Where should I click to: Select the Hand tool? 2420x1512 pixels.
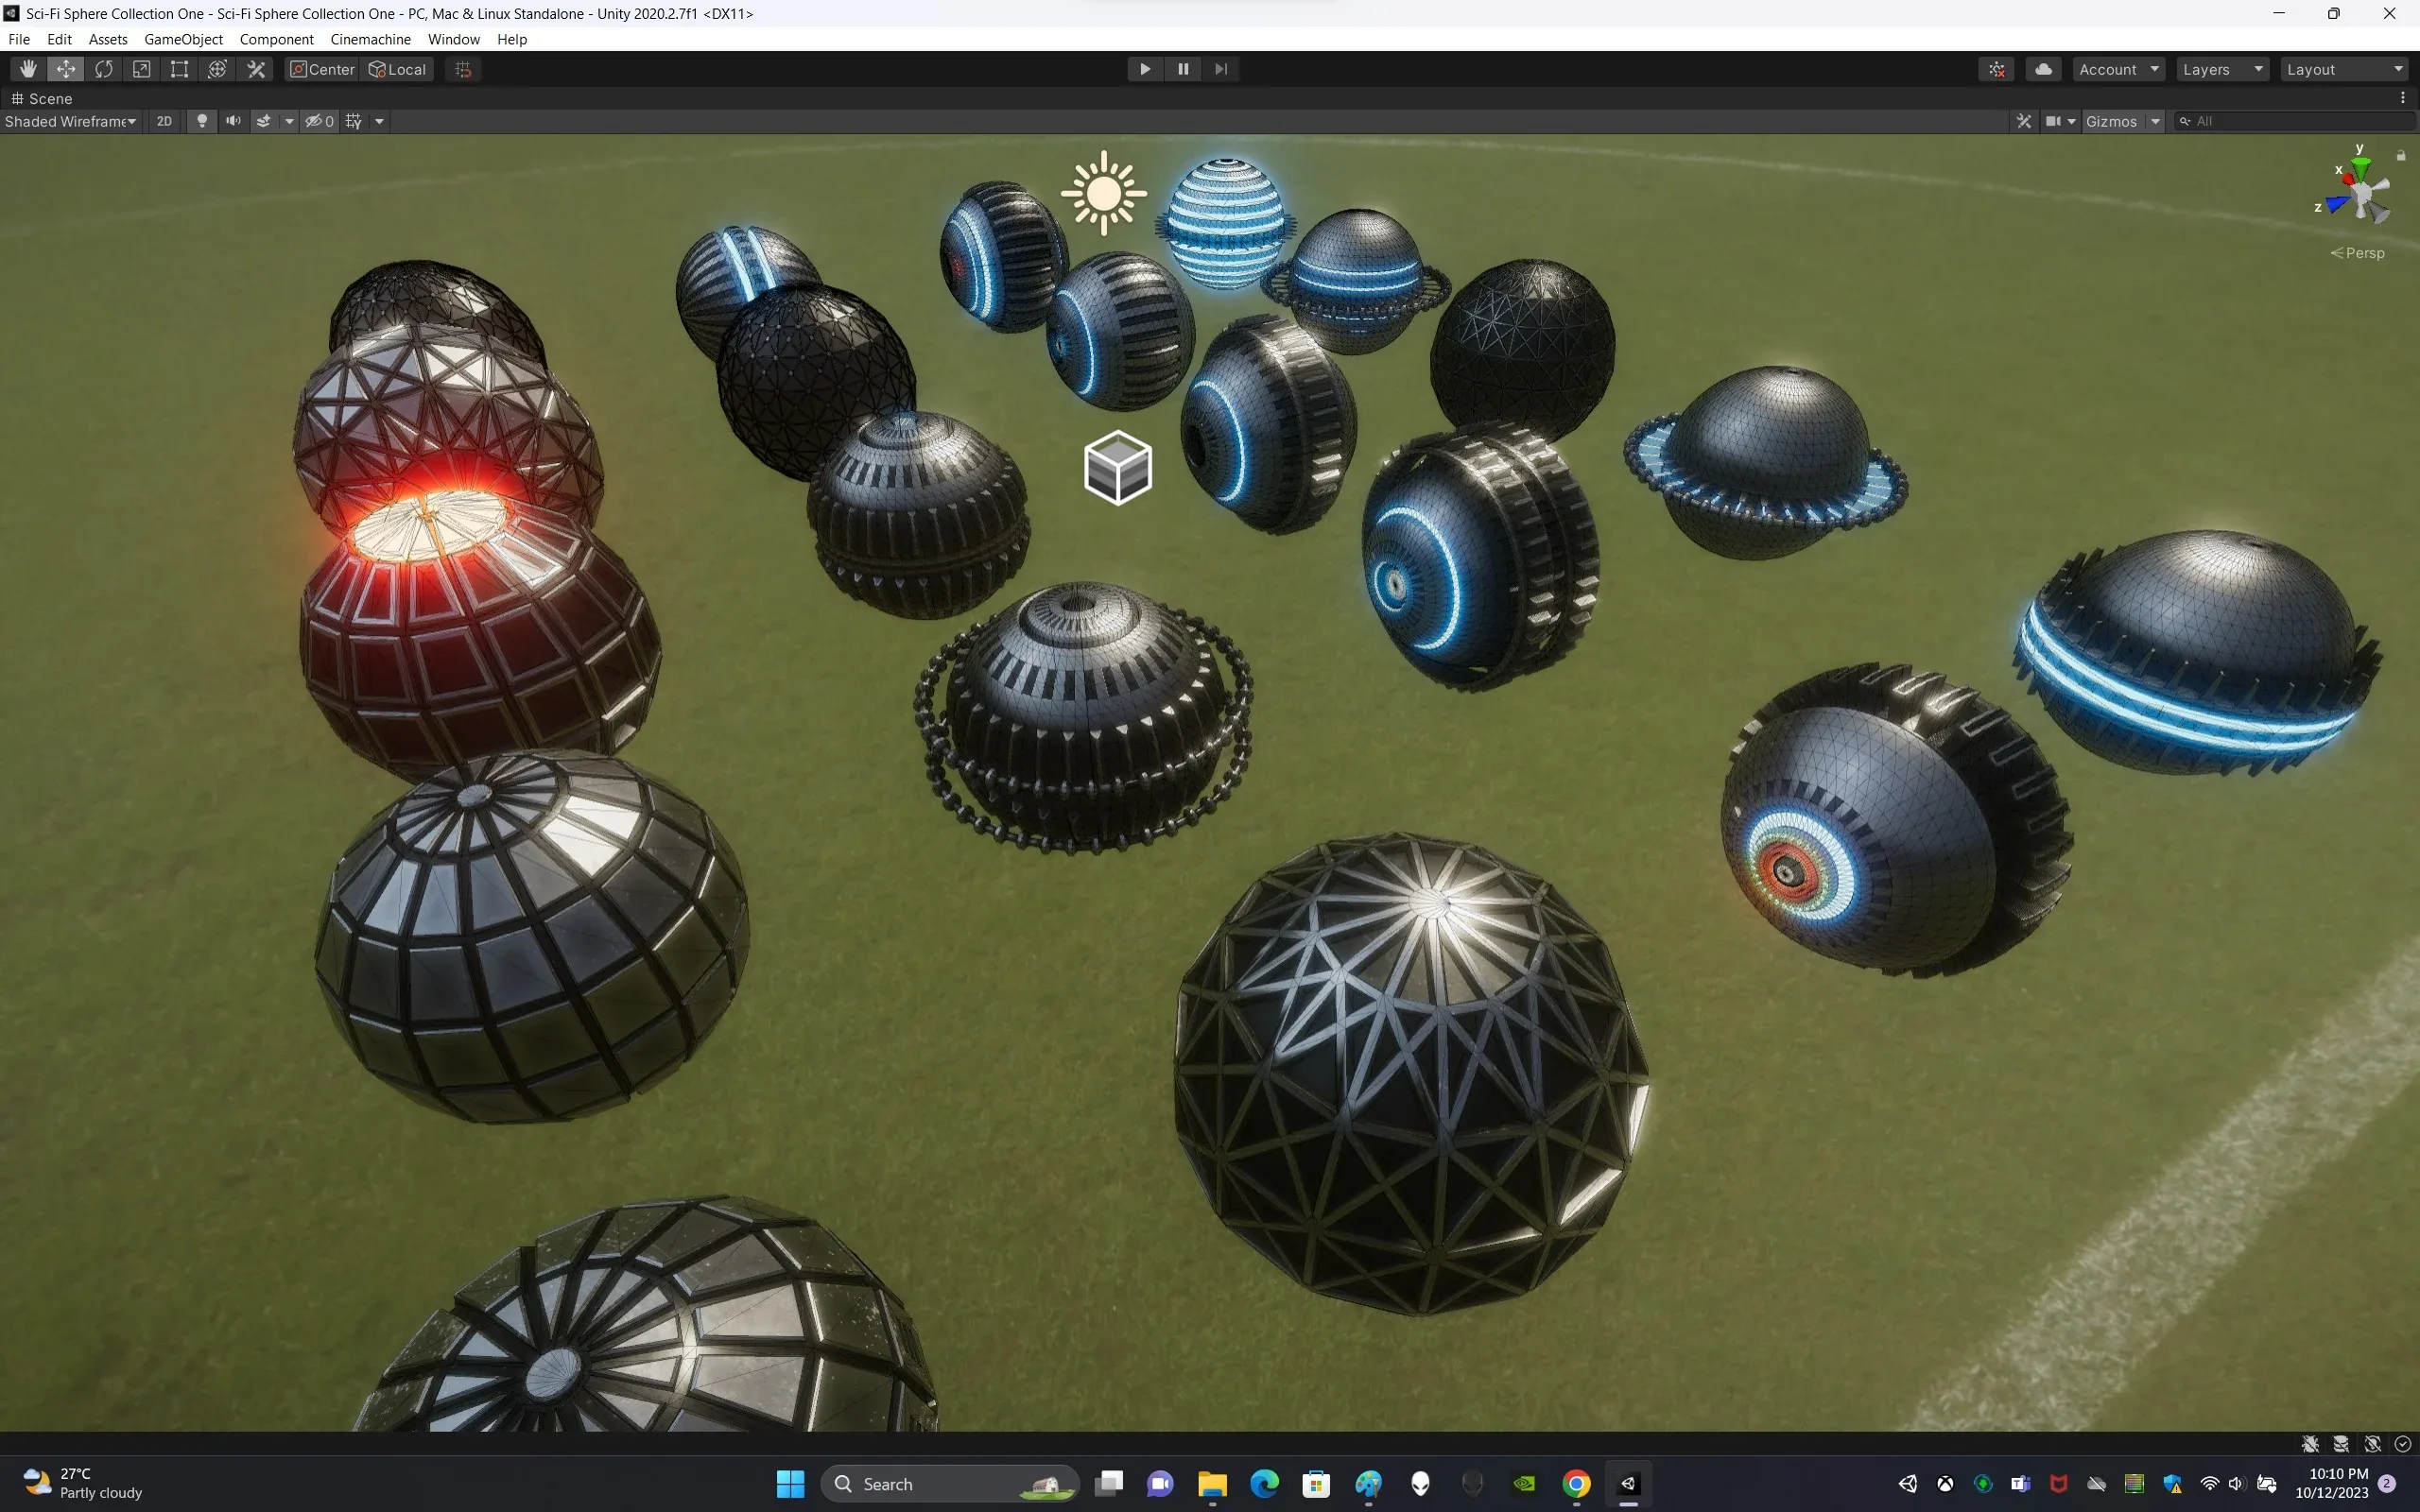point(28,69)
